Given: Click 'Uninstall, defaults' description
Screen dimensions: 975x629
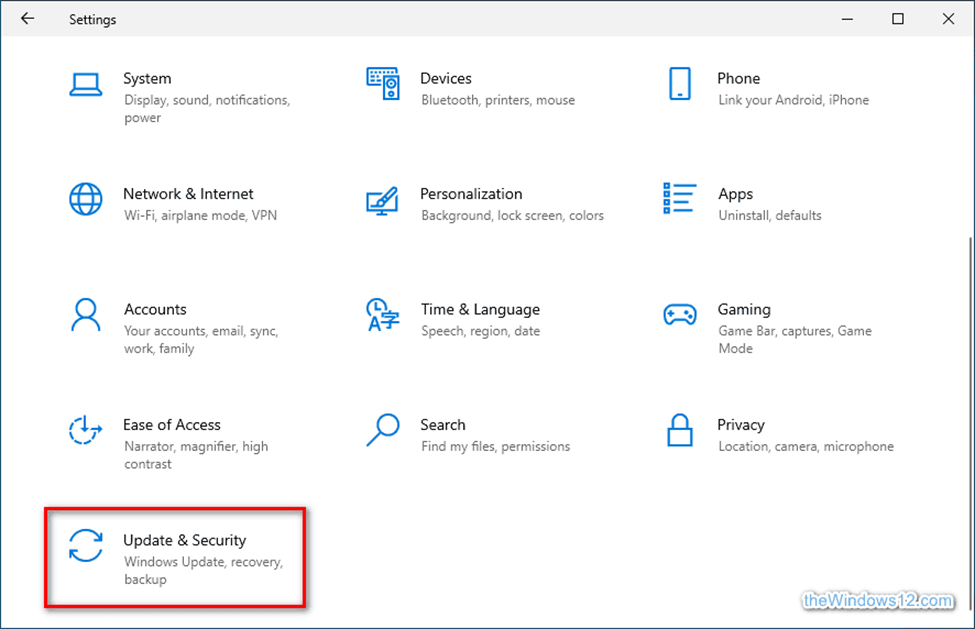Looking at the screenshot, I should point(770,216).
